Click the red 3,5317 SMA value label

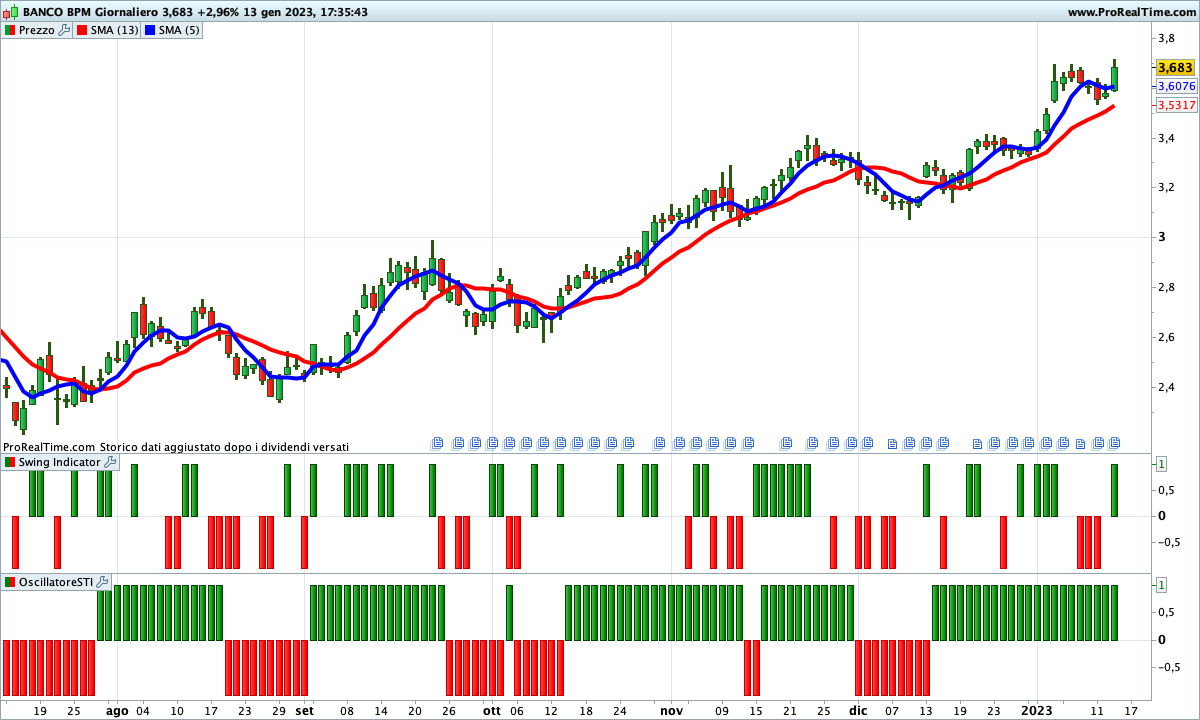[1176, 105]
